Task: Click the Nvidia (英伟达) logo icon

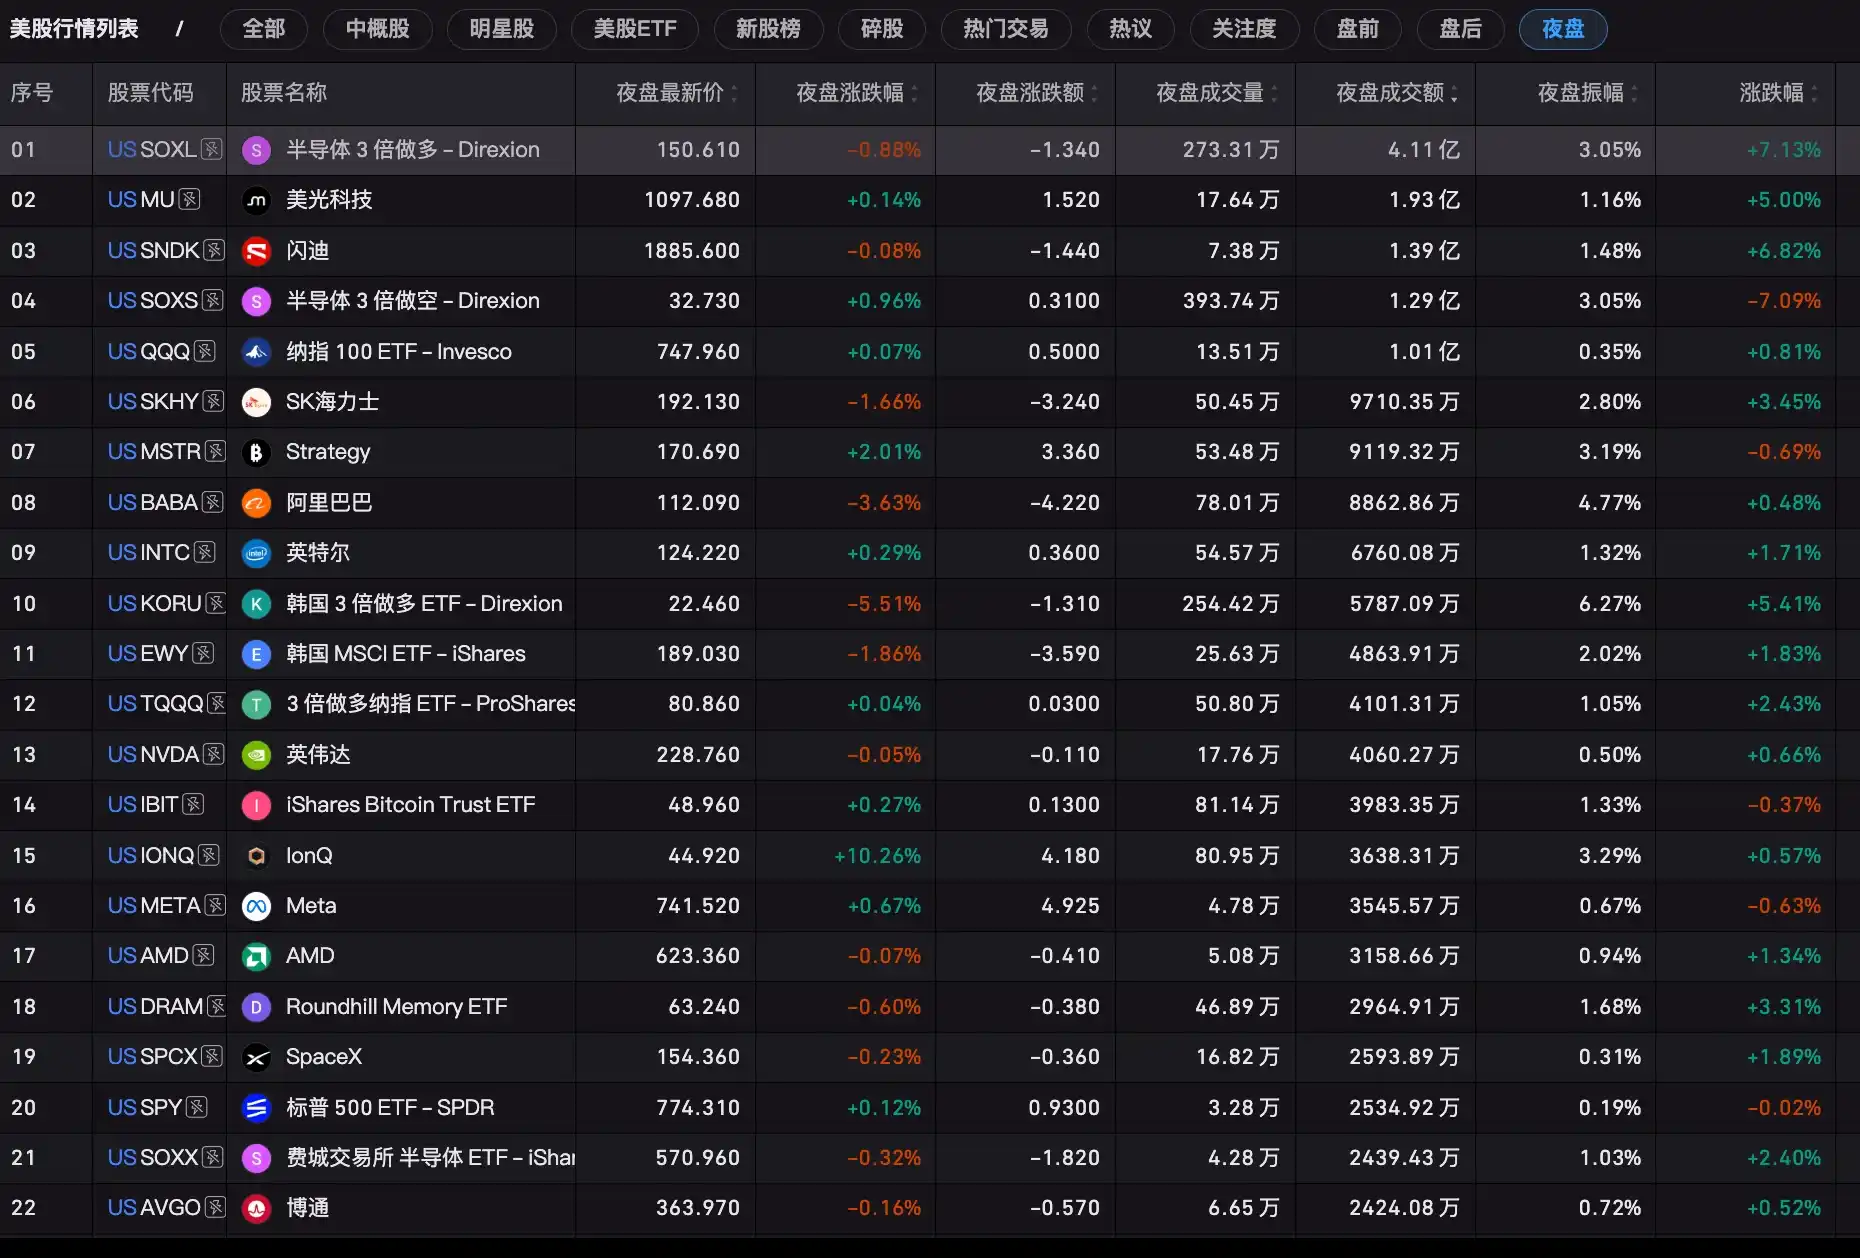Action: point(257,755)
